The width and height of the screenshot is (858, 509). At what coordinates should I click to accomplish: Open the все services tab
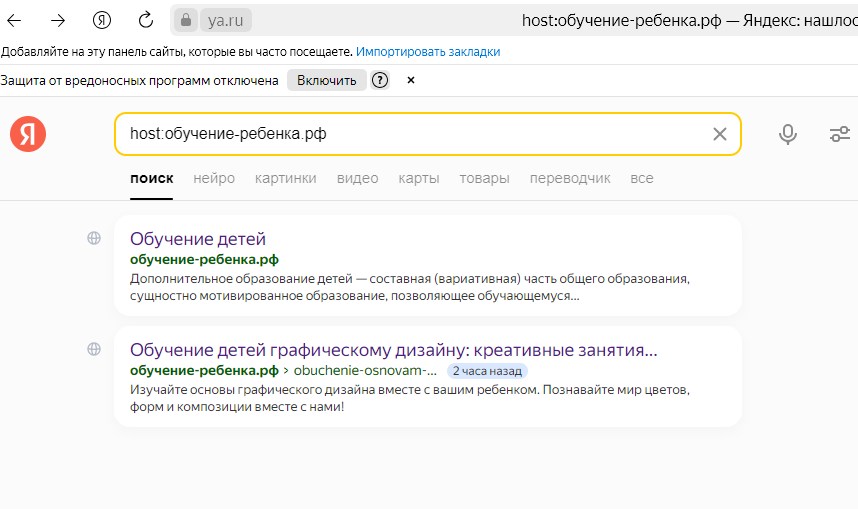tap(642, 178)
